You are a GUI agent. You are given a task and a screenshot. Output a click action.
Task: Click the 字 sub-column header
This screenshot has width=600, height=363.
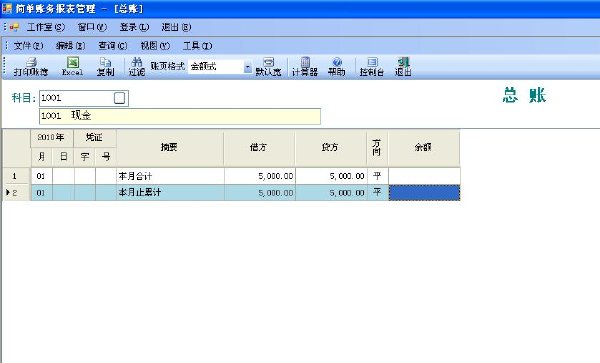point(85,157)
